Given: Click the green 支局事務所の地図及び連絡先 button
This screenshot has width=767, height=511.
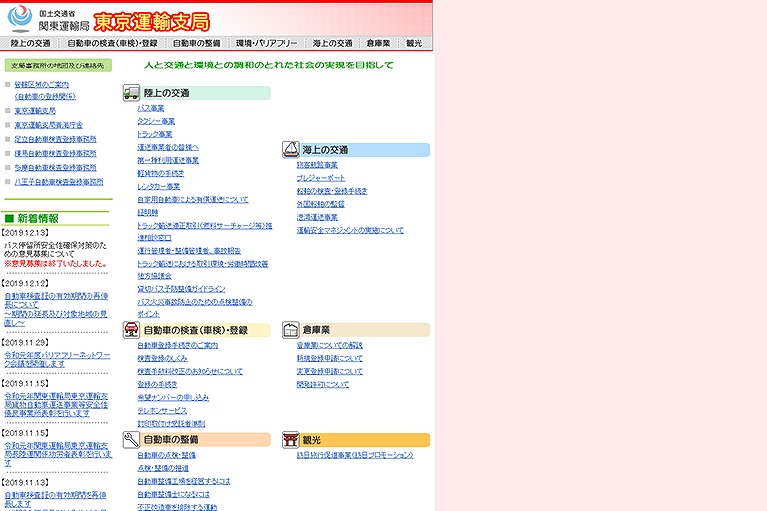Looking at the screenshot, I should click(58, 65).
